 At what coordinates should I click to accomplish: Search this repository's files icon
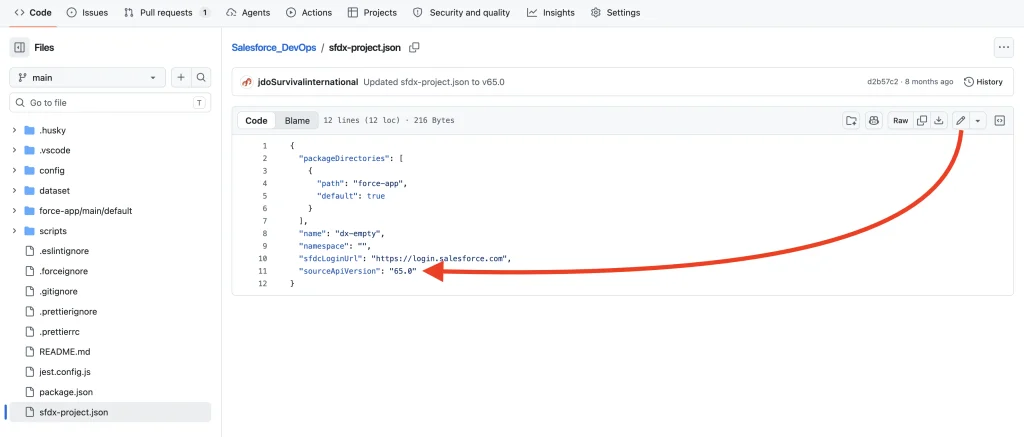coord(201,77)
